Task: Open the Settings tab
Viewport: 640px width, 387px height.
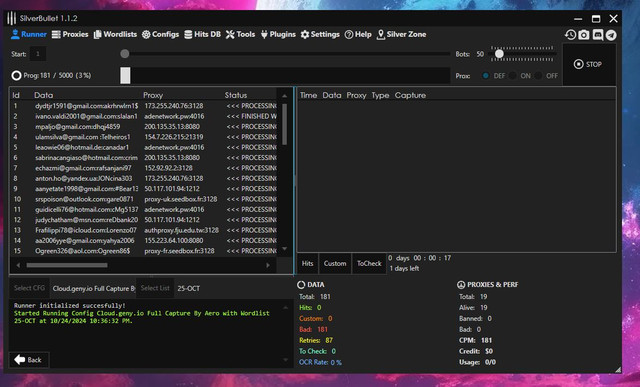Action: (320, 34)
